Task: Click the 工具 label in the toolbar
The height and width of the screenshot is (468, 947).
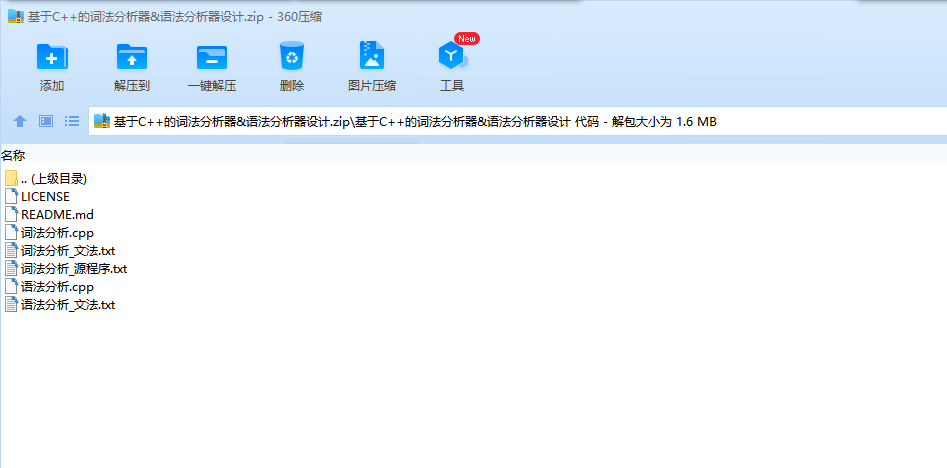Action: tap(452, 86)
